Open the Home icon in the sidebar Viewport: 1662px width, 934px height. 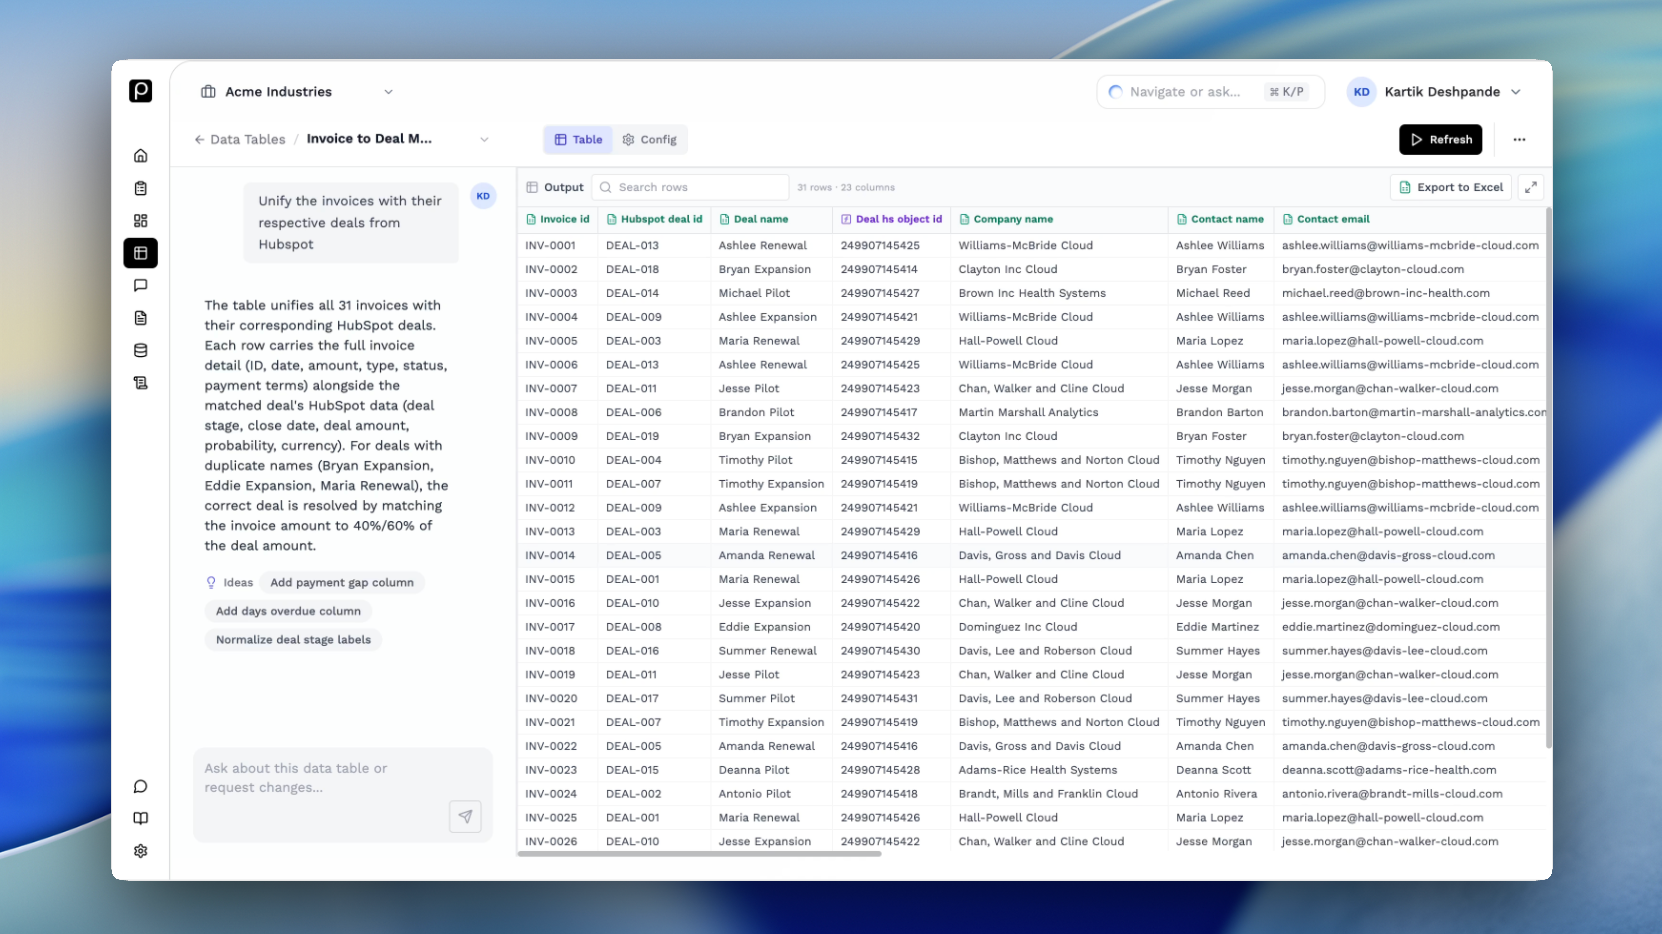point(141,156)
